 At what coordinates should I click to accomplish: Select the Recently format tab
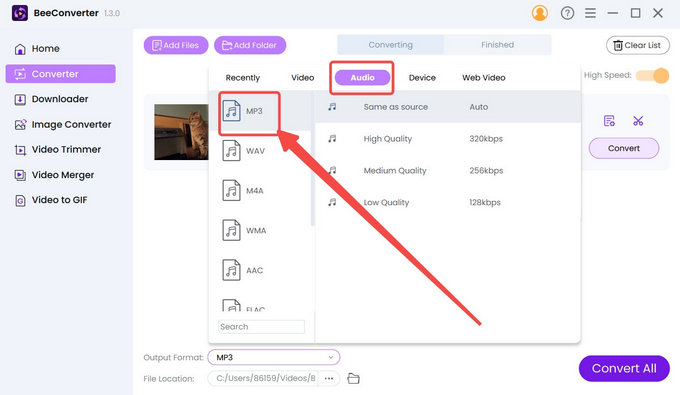click(242, 78)
